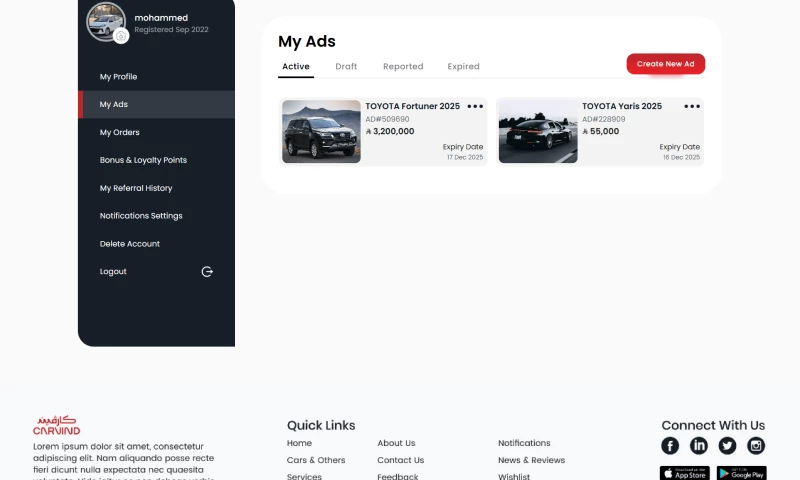Open the Instagram social icon
The width and height of the screenshot is (800, 480).
756,446
